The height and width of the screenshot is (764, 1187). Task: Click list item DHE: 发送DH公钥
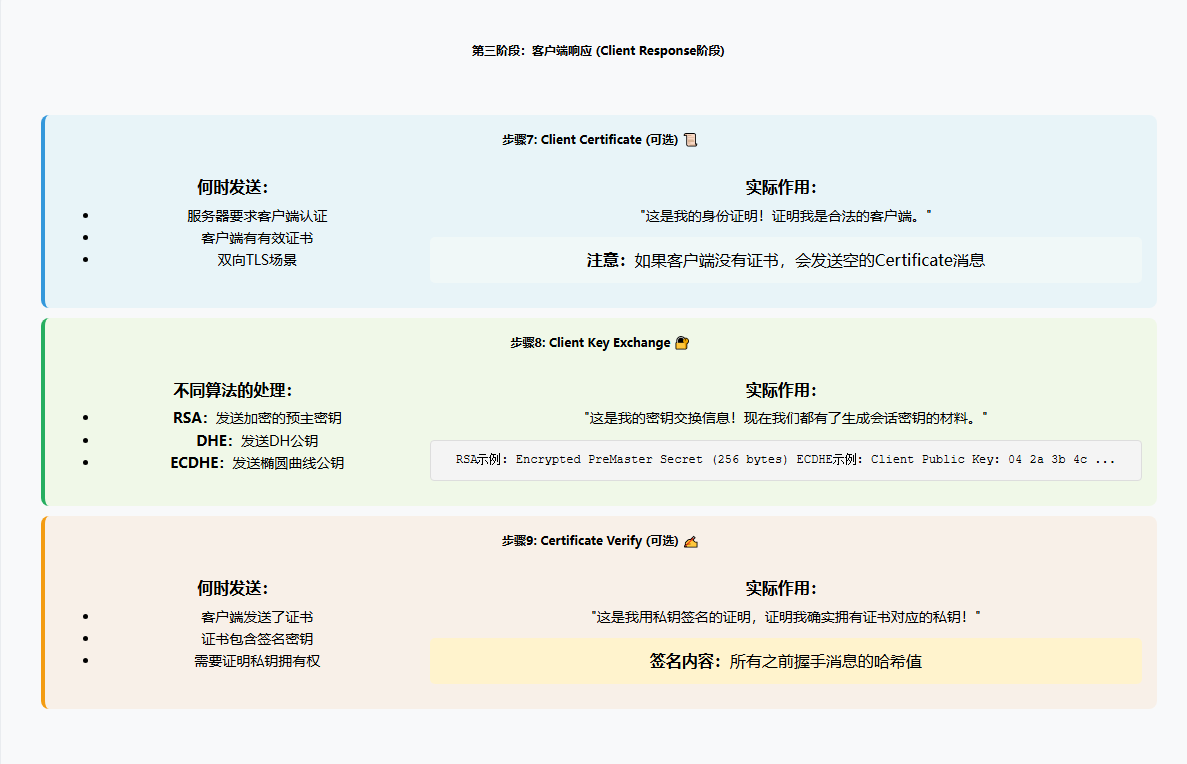pos(257,441)
